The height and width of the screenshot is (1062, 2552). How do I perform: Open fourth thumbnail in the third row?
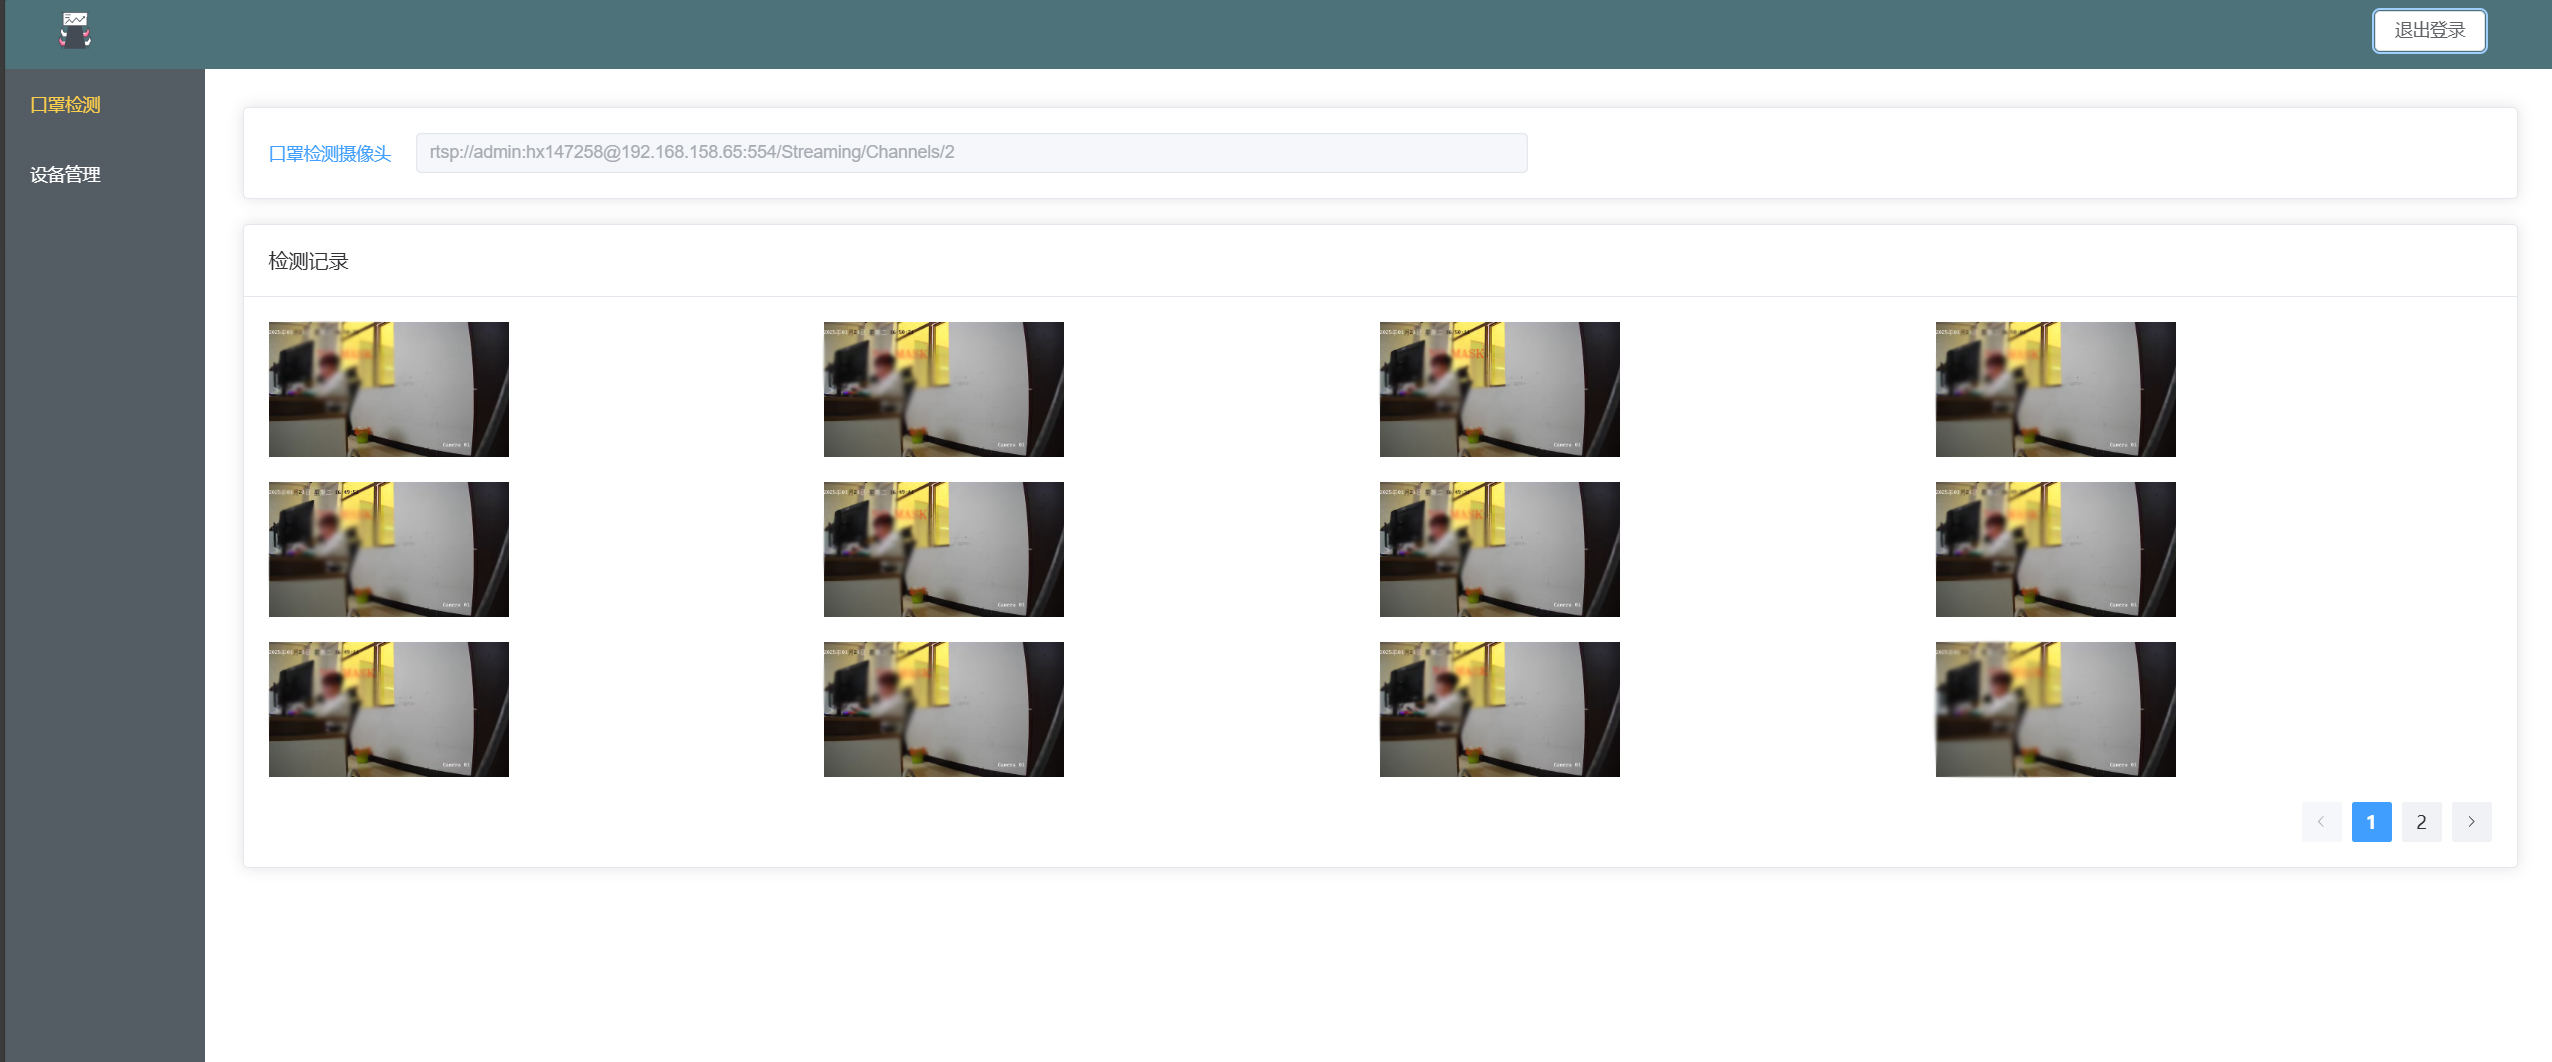(2055, 709)
